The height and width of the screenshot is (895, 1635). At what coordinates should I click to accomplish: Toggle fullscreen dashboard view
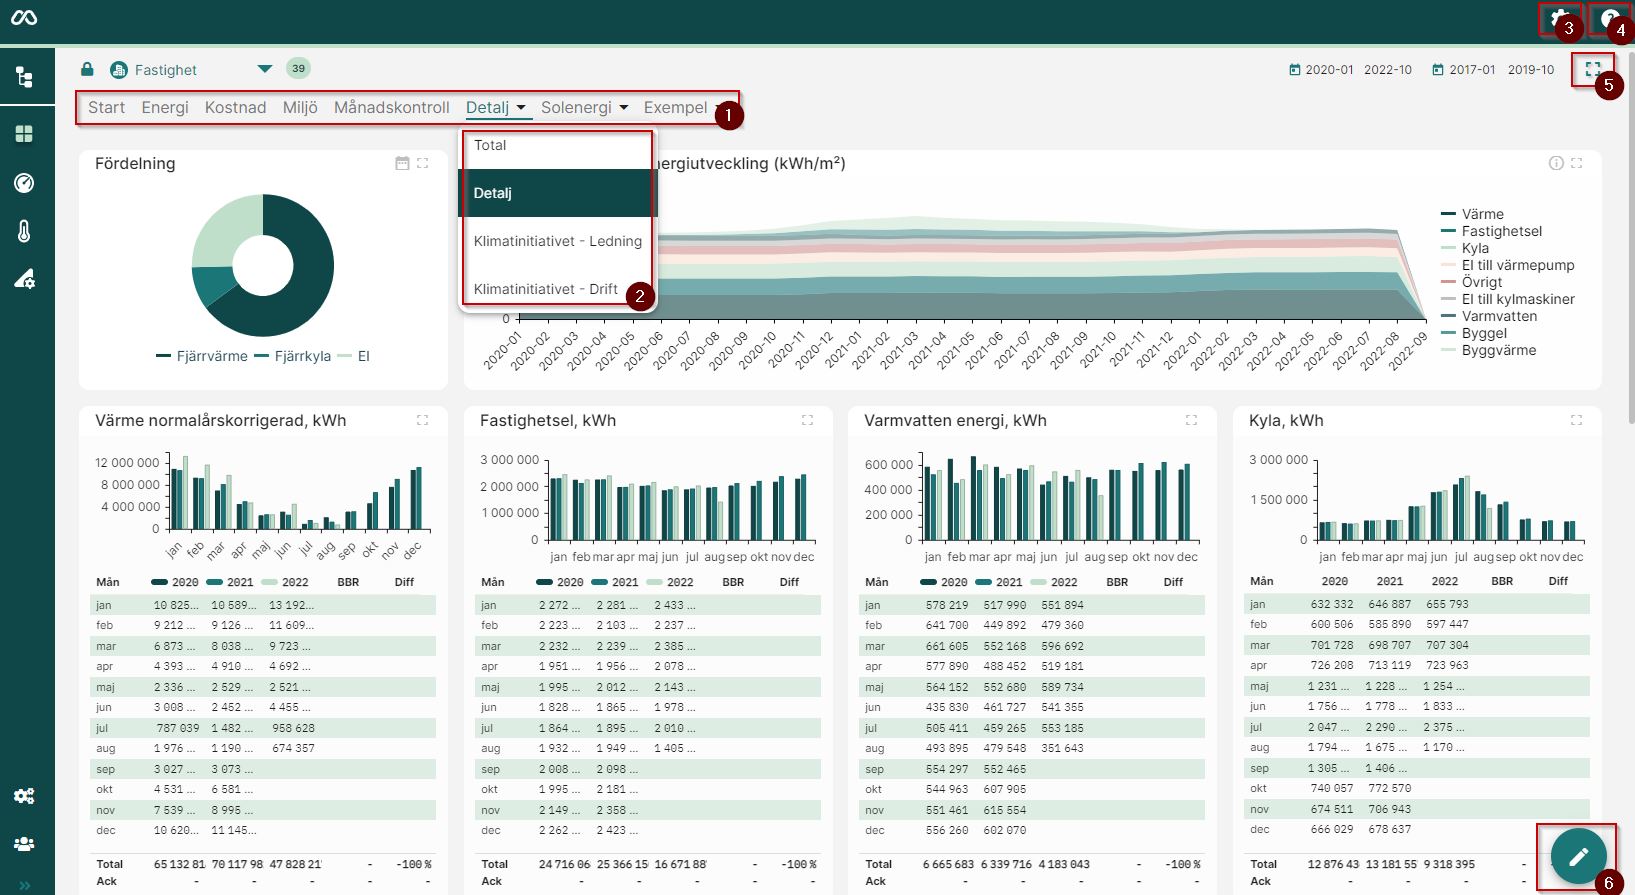1593,69
